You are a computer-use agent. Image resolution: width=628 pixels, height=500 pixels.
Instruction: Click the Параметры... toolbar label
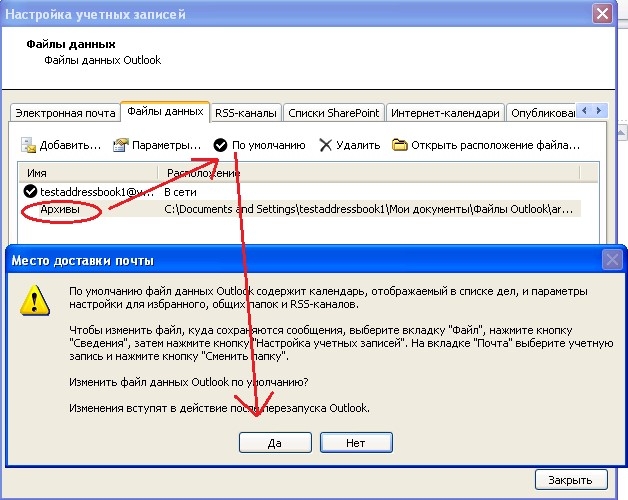(x=166, y=145)
